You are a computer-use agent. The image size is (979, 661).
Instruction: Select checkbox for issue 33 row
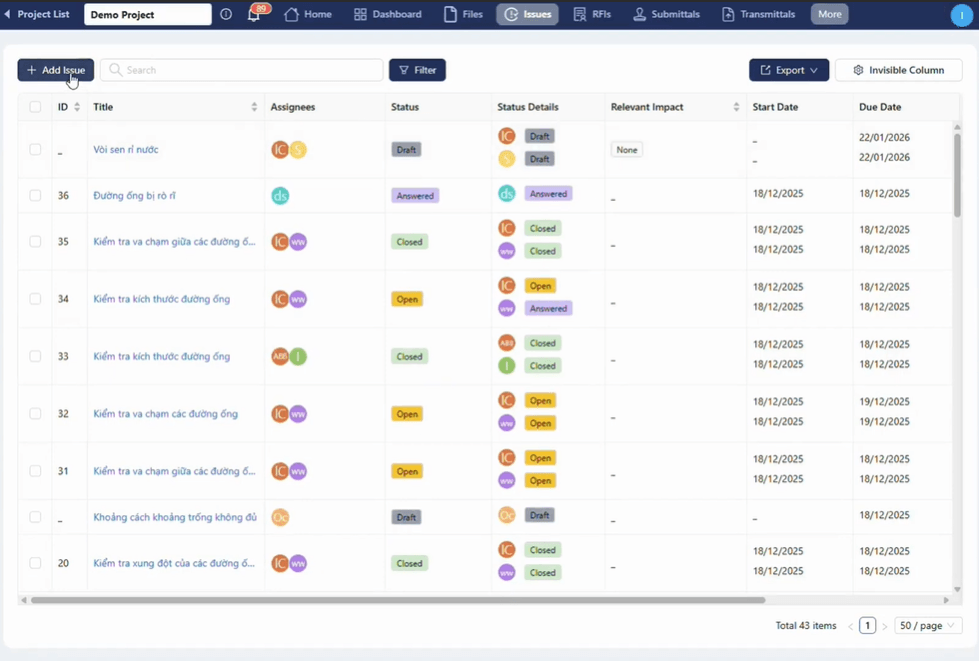pyautogui.click(x=35, y=356)
